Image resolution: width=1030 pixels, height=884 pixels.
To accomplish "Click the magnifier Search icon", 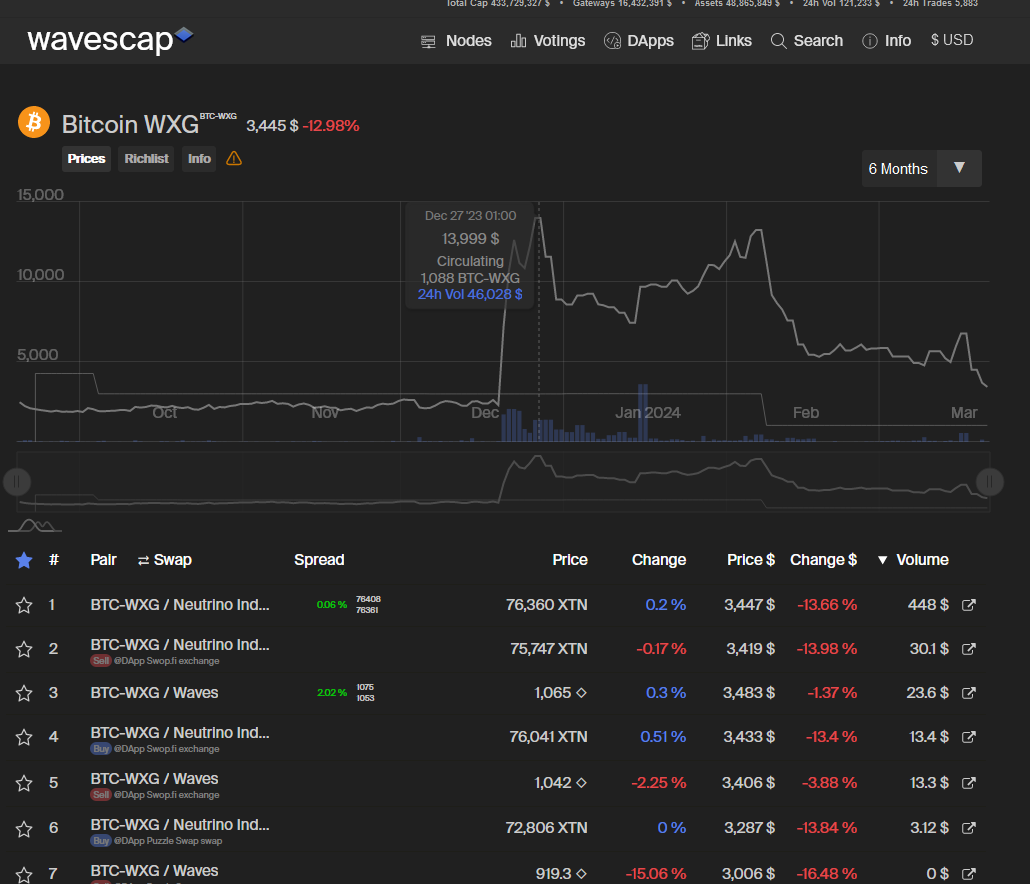I will pos(778,41).
